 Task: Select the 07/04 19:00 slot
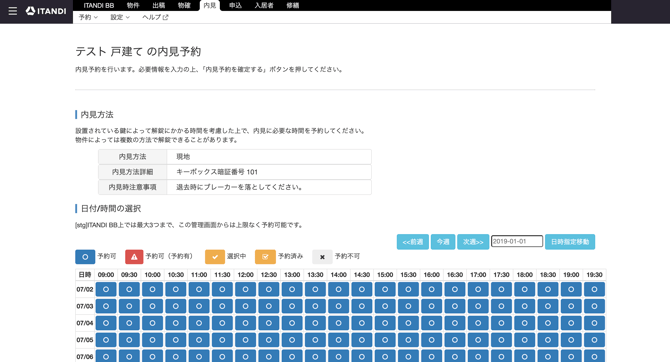click(571, 323)
